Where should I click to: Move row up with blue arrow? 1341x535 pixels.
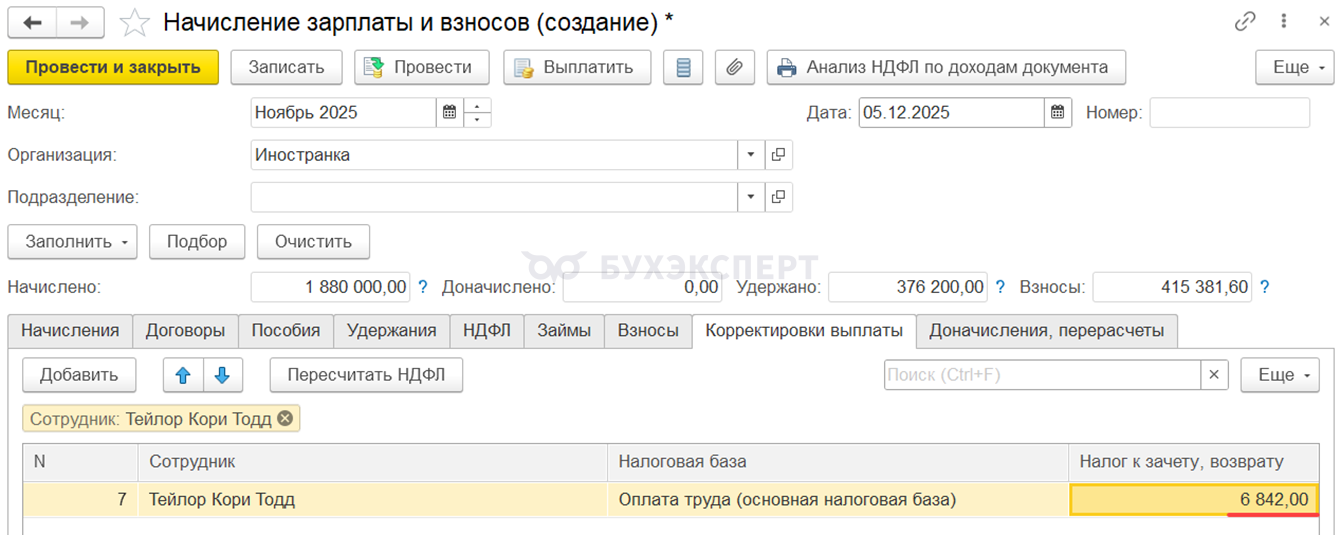183,375
